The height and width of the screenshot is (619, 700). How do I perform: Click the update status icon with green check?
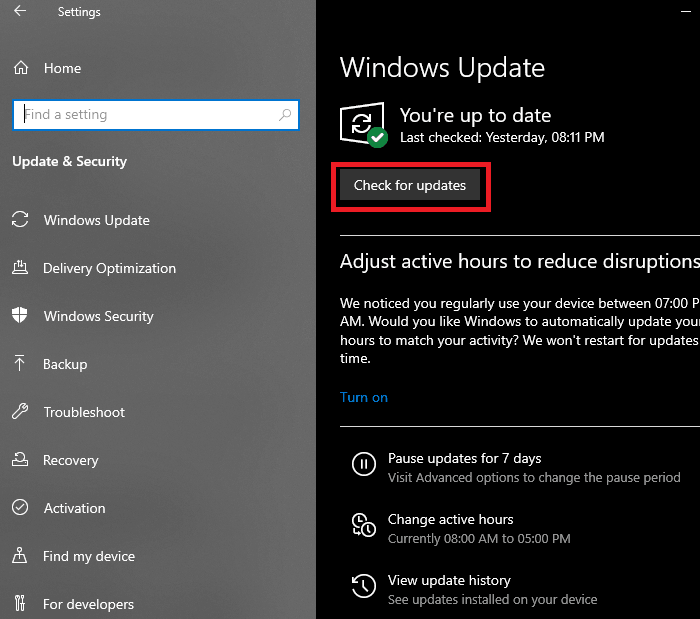[x=363, y=125]
